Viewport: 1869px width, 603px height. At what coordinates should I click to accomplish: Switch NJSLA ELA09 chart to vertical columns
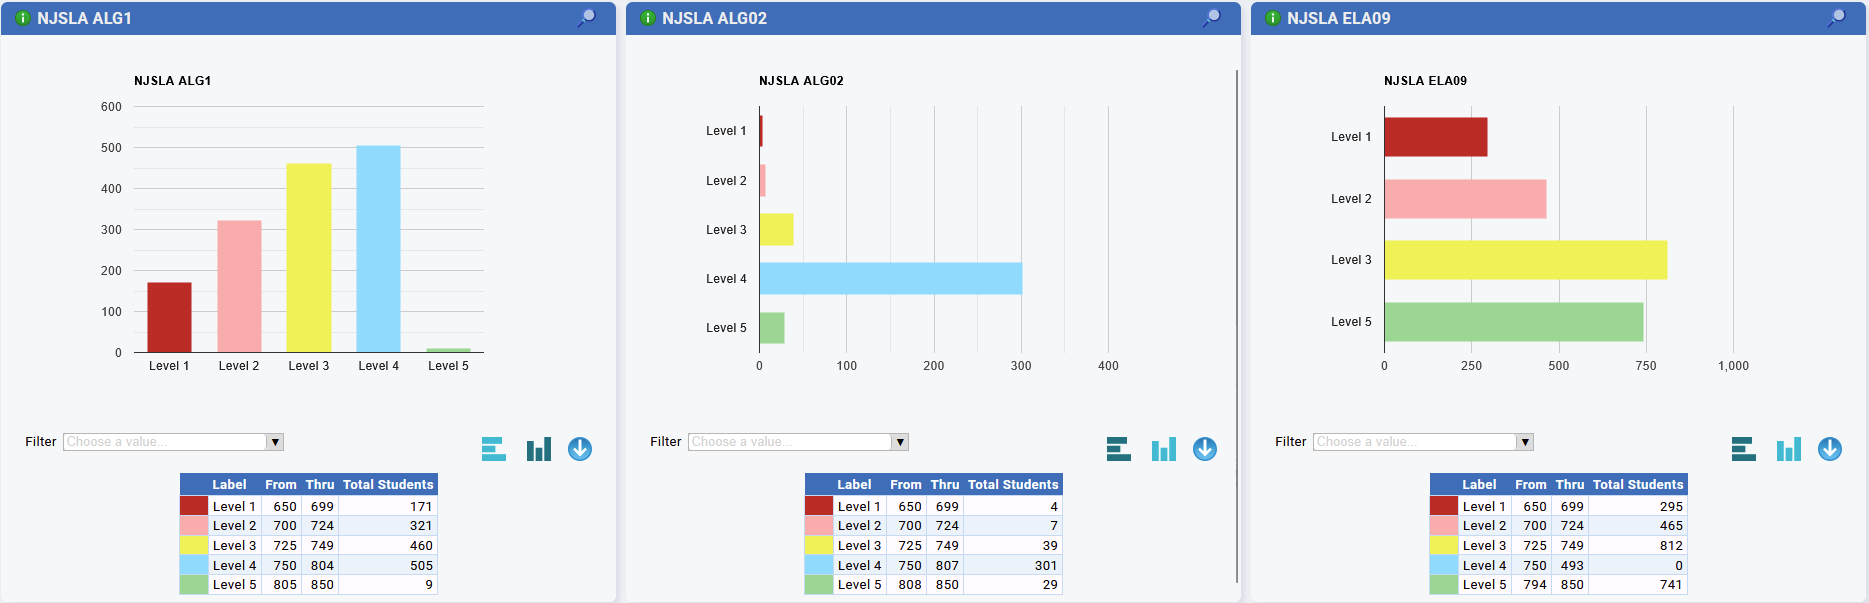tap(1789, 449)
